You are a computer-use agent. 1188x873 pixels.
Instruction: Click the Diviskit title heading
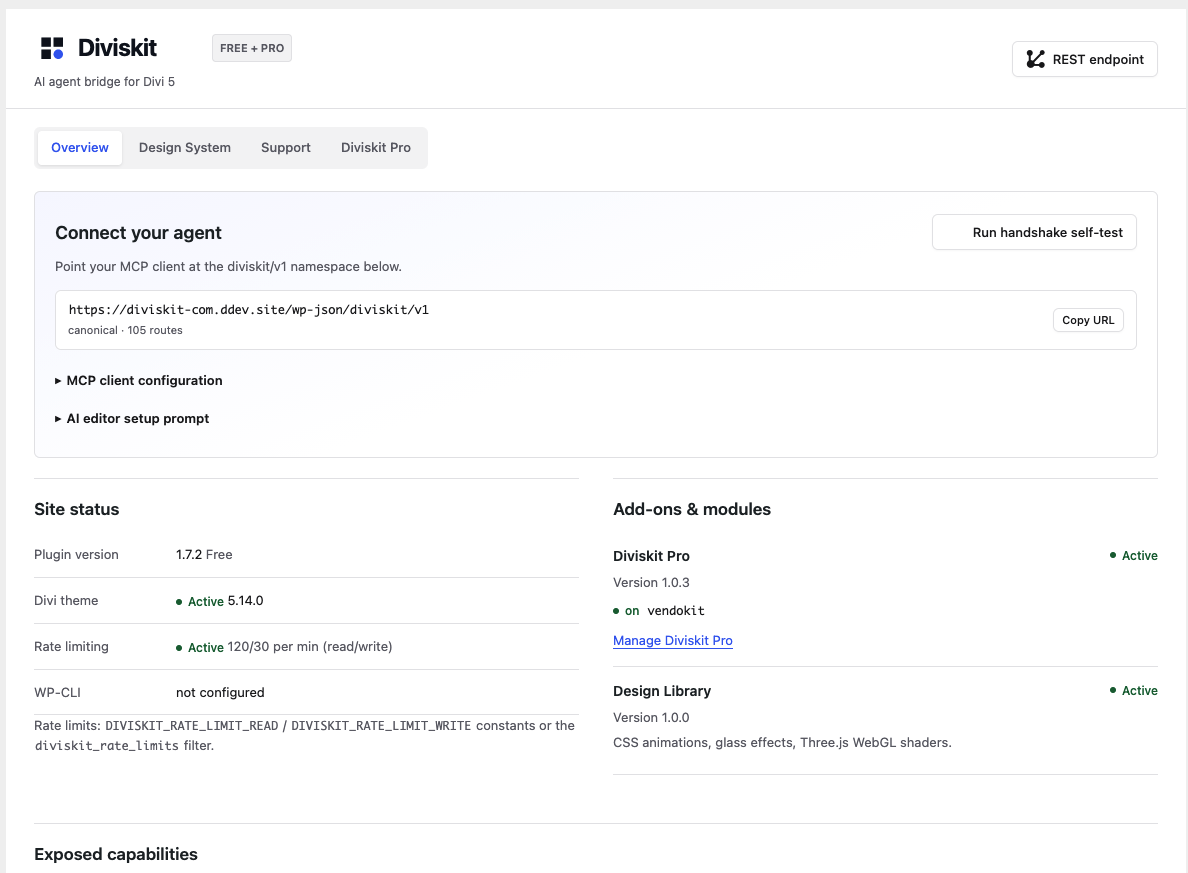(x=117, y=48)
